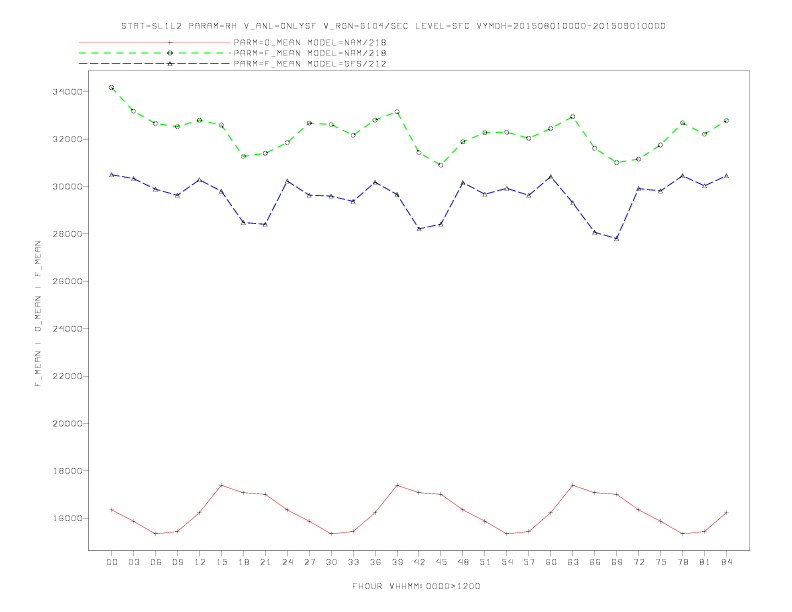Click x-axis tick label 00
This screenshot has height=612, width=792.
[112, 562]
